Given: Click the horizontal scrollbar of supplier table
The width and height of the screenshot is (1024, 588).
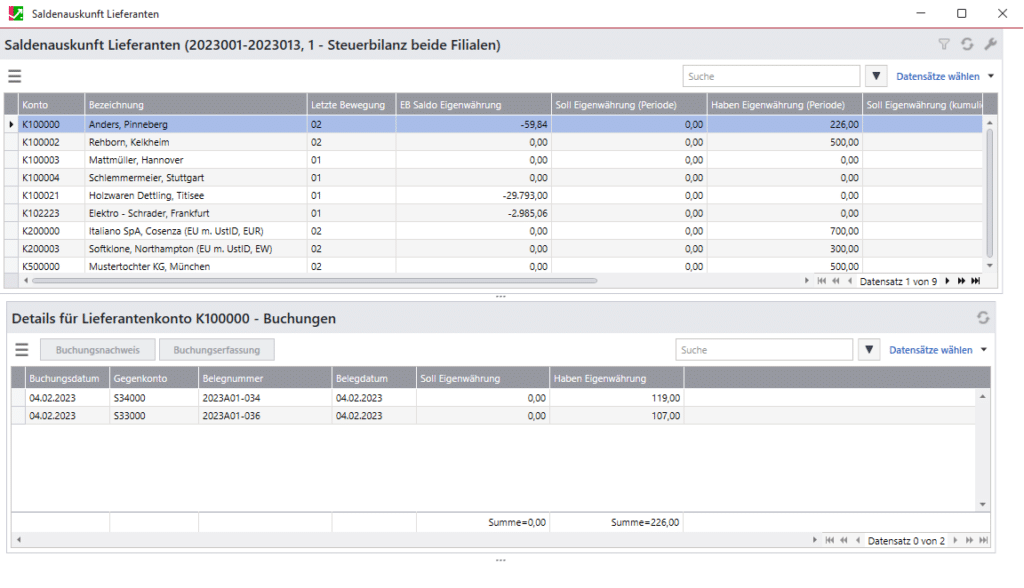Looking at the screenshot, I should tap(315, 281).
